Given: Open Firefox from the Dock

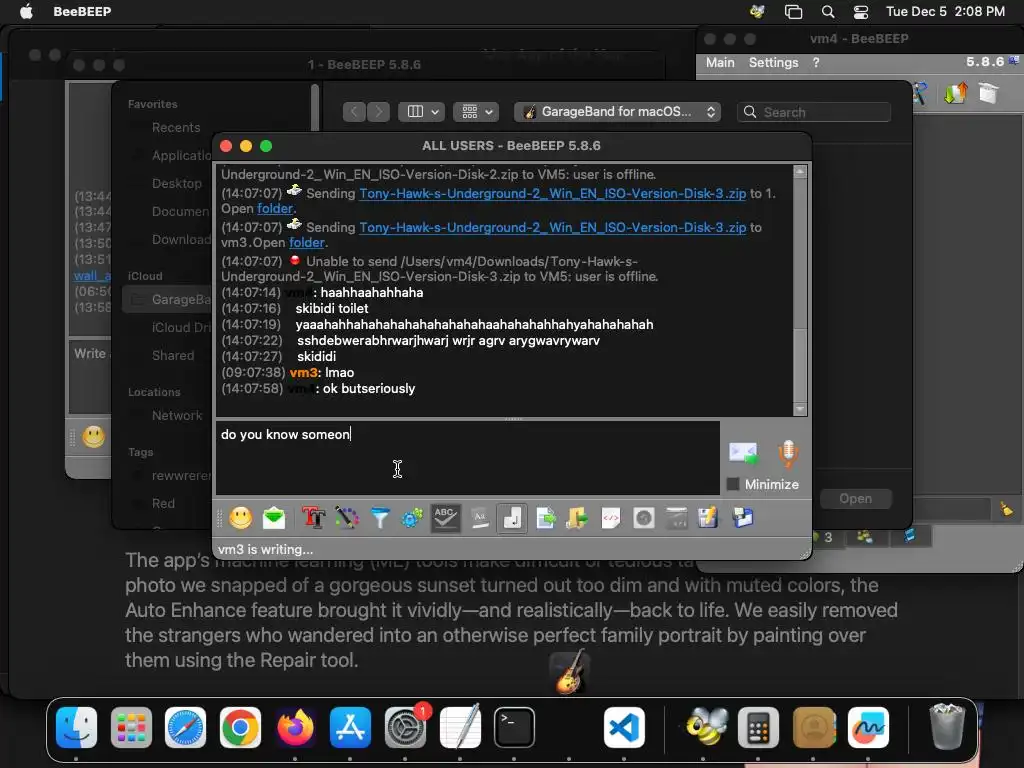Looking at the screenshot, I should click(x=295, y=728).
